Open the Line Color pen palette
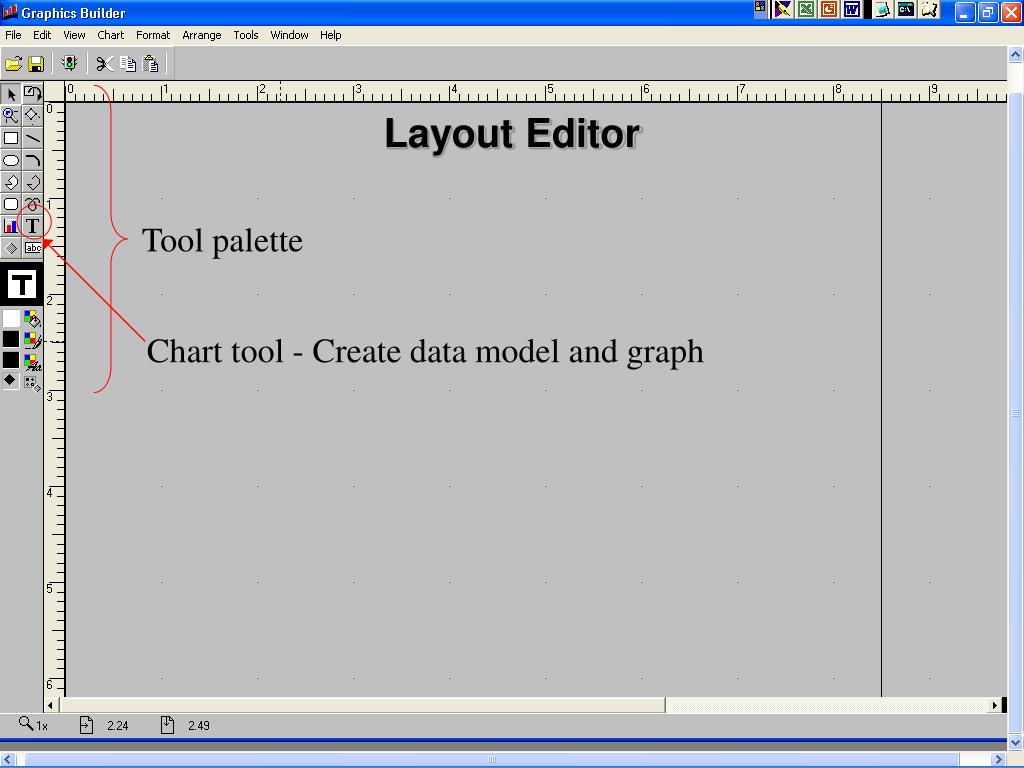The image size is (1024, 768). [32, 340]
